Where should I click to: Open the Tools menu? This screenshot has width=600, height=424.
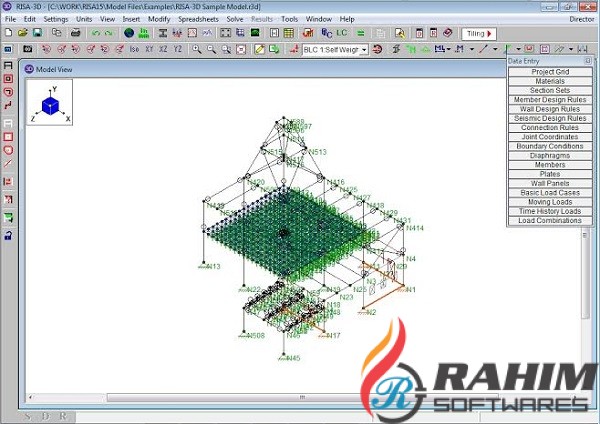[x=289, y=19]
